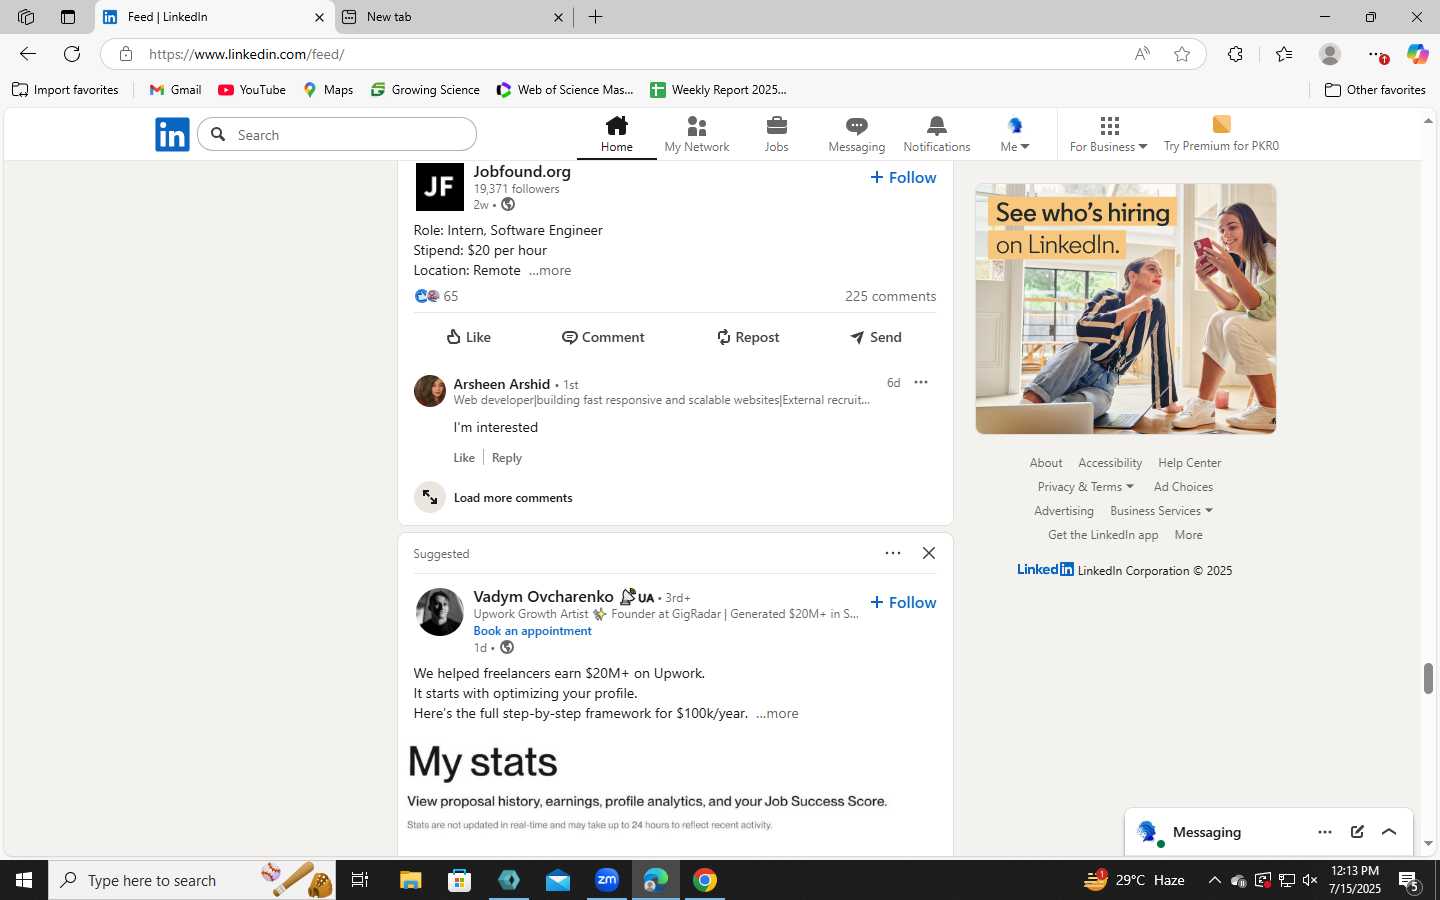Open Messaging from the top navigation

coord(857,134)
